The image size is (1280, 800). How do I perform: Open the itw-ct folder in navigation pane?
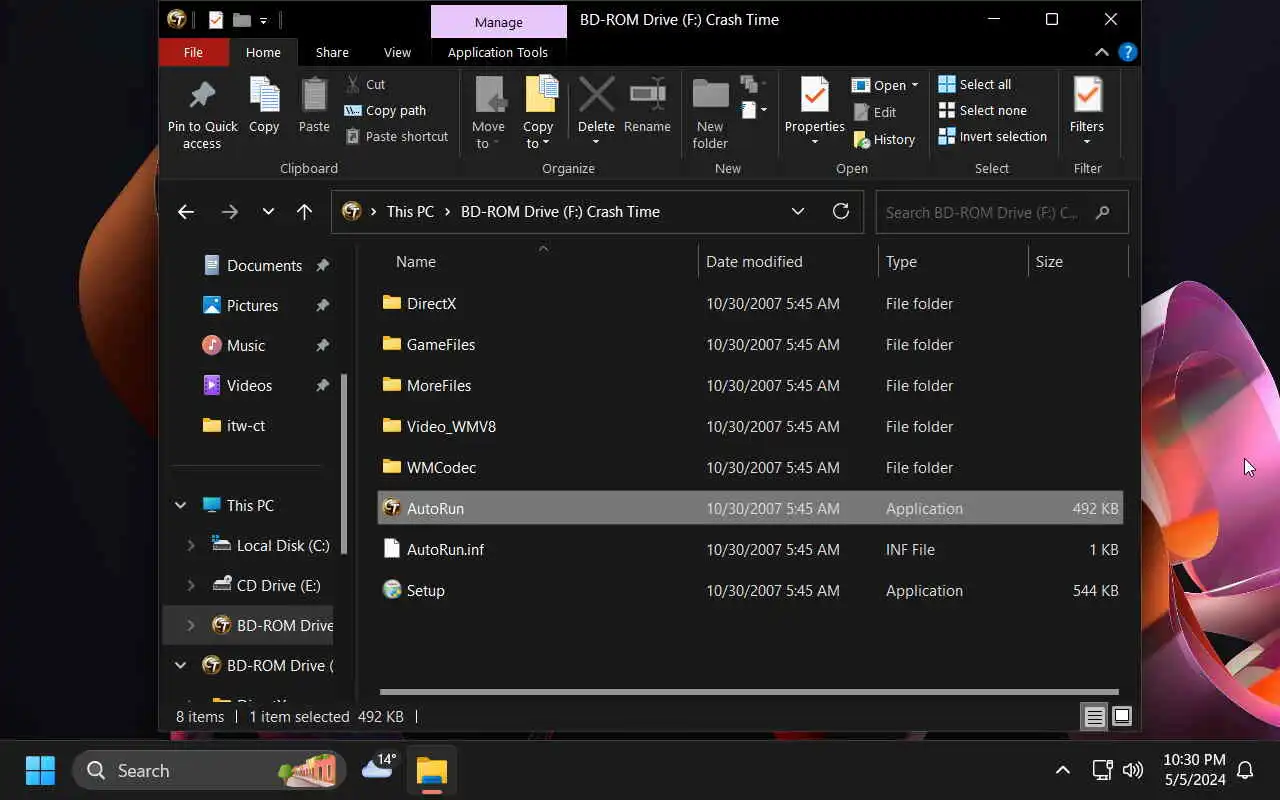(x=246, y=425)
